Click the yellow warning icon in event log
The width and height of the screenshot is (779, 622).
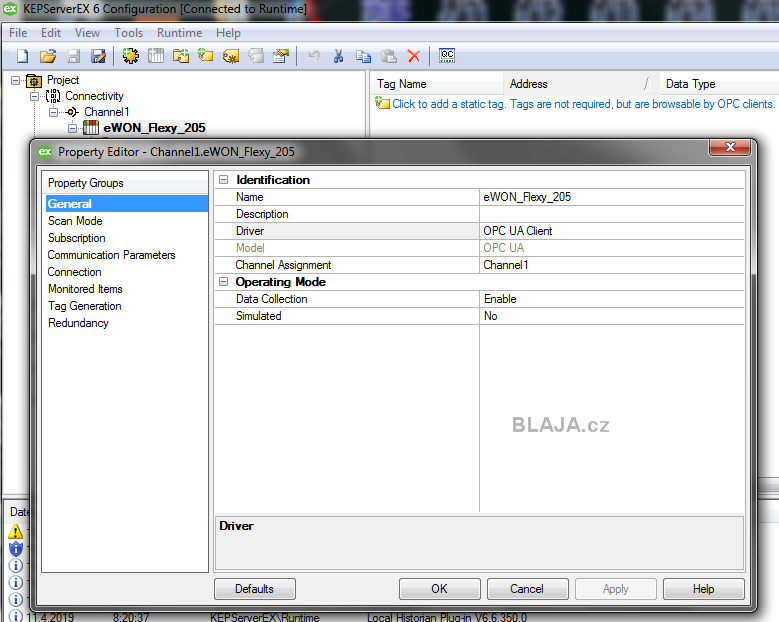click(16, 532)
